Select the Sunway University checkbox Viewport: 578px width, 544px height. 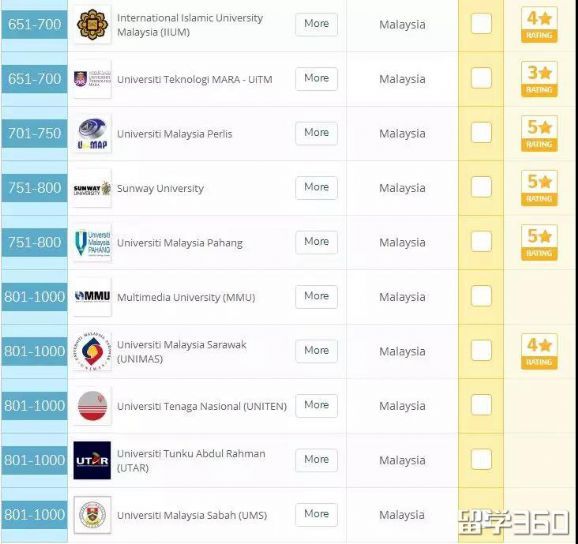click(481, 187)
